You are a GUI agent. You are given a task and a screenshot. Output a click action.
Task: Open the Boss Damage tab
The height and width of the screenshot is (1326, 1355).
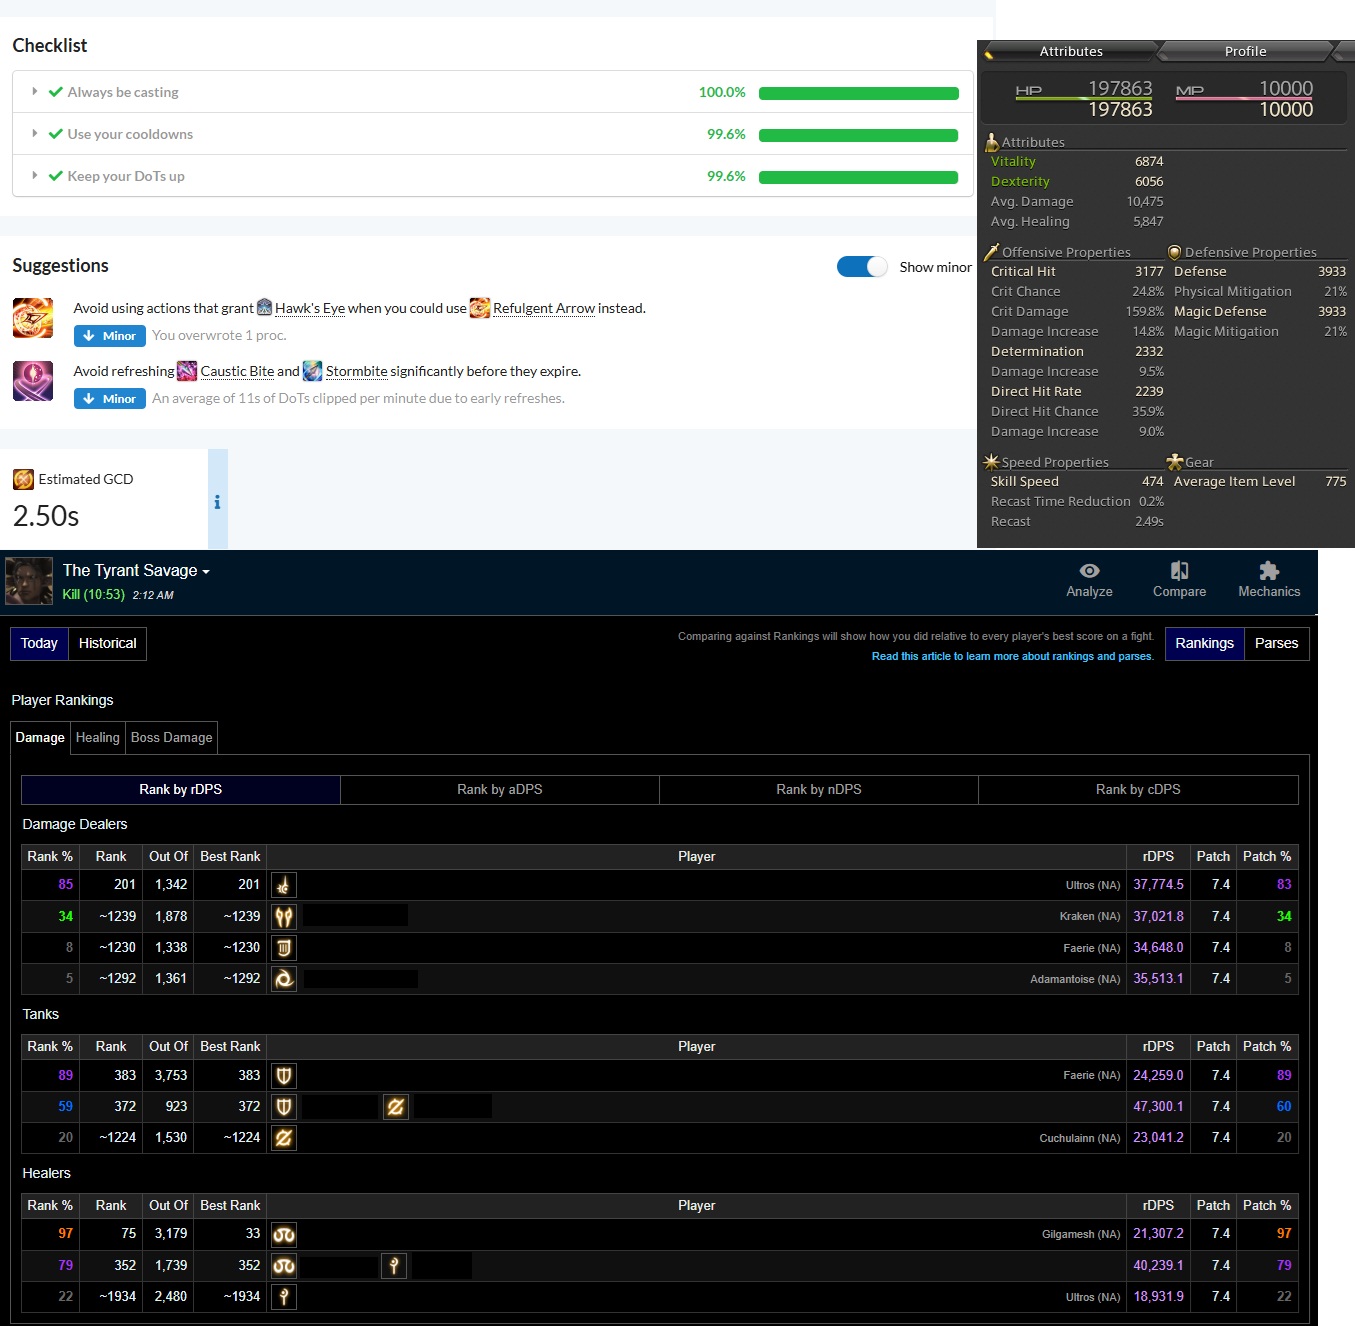click(x=171, y=737)
